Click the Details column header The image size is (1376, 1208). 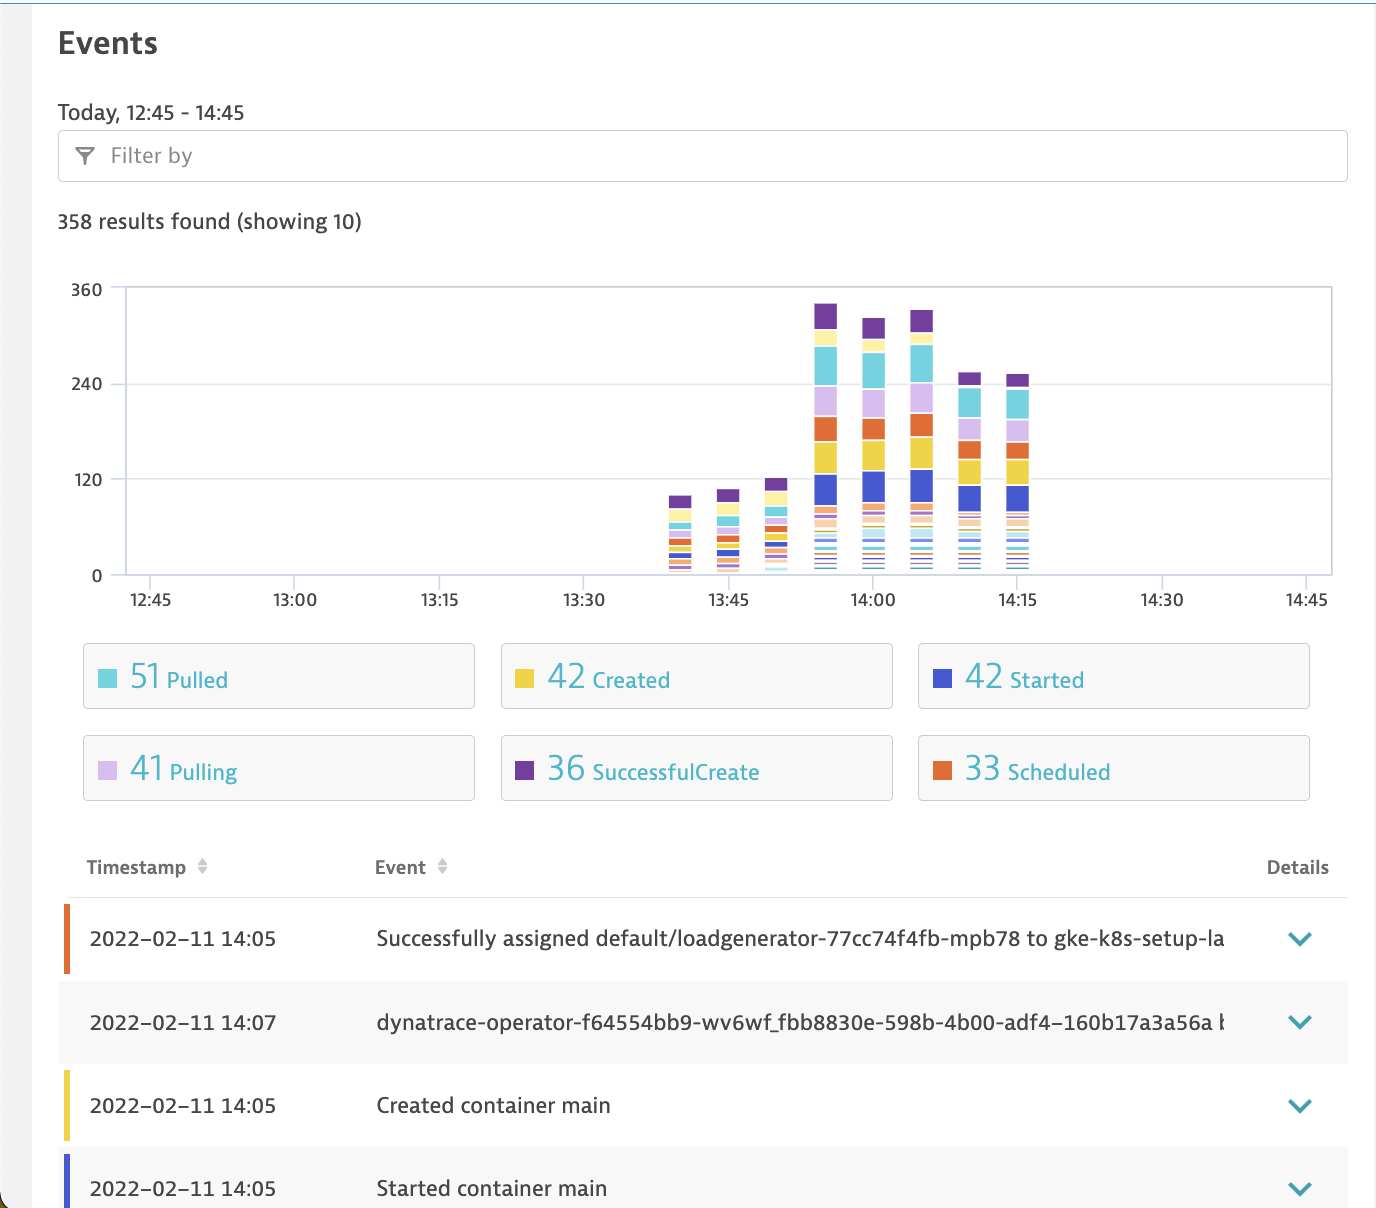click(1298, 867)
